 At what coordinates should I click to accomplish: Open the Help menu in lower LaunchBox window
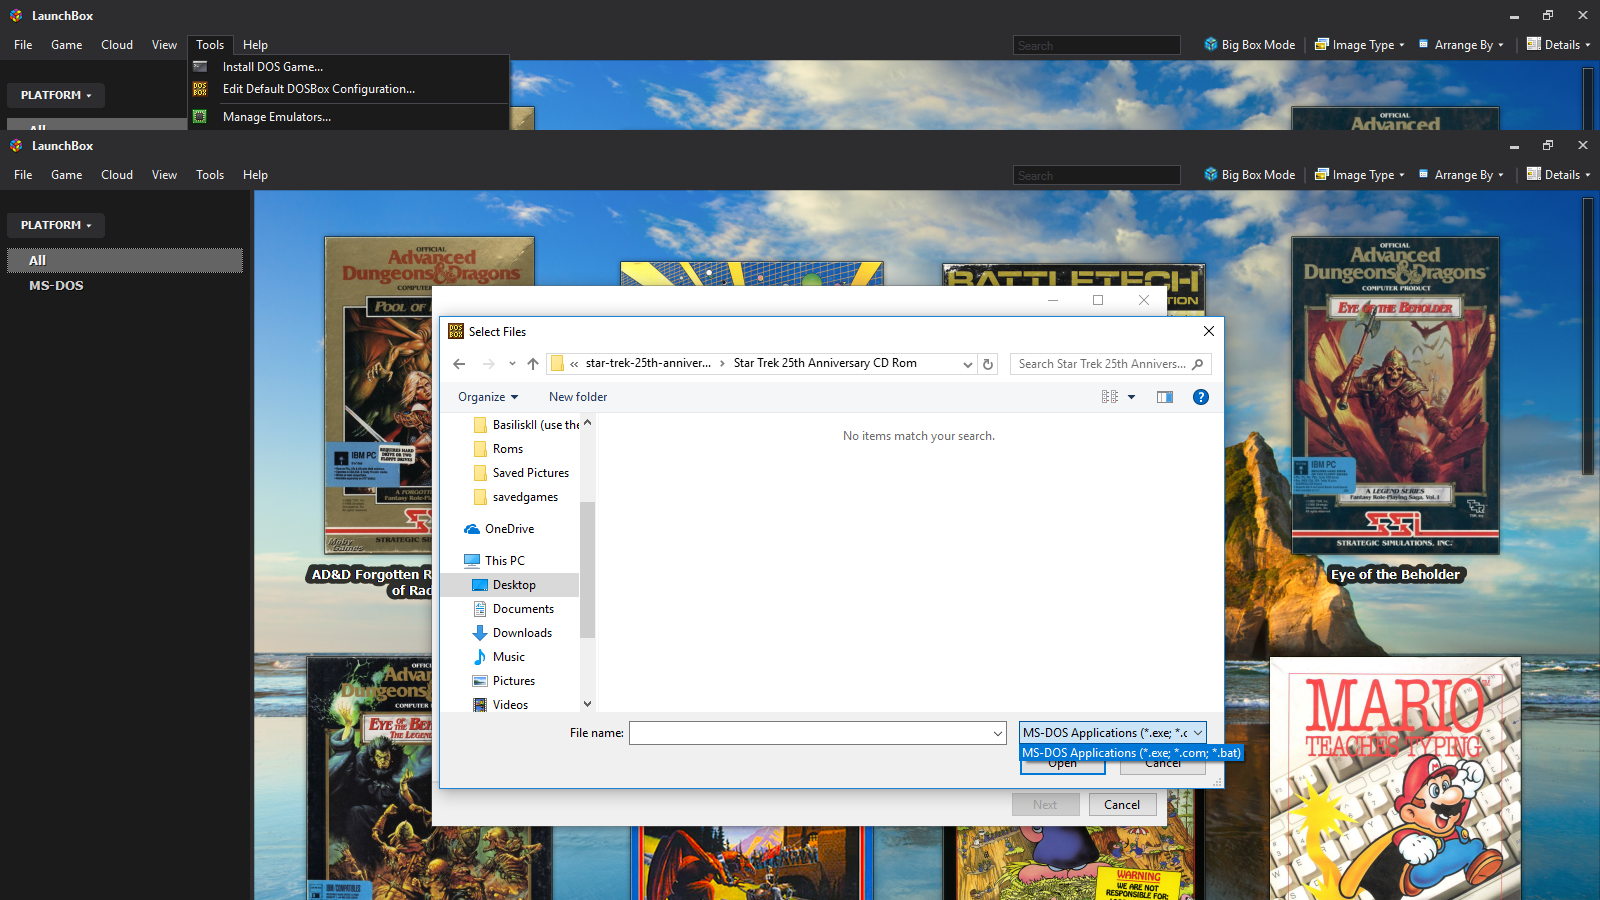255,175
